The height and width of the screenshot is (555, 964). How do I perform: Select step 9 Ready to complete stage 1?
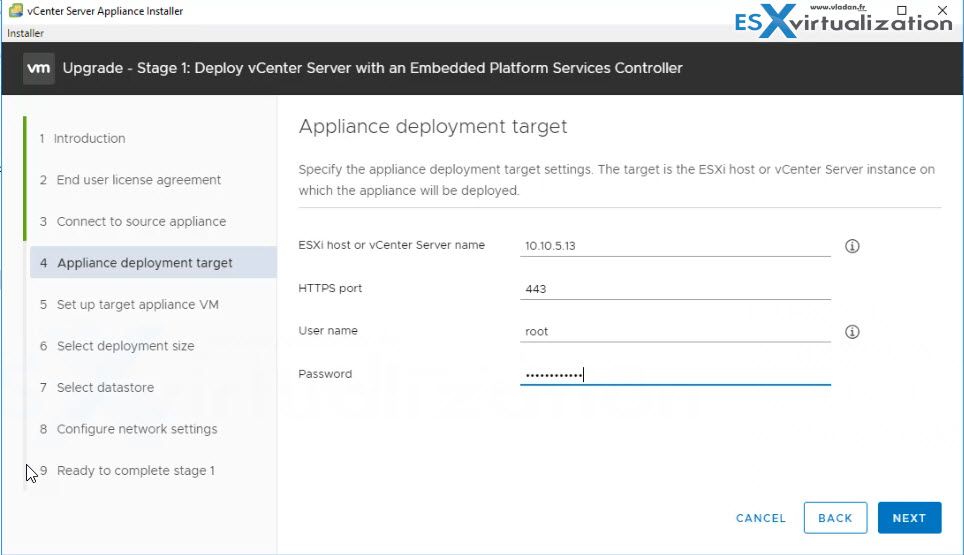(127, 470)
